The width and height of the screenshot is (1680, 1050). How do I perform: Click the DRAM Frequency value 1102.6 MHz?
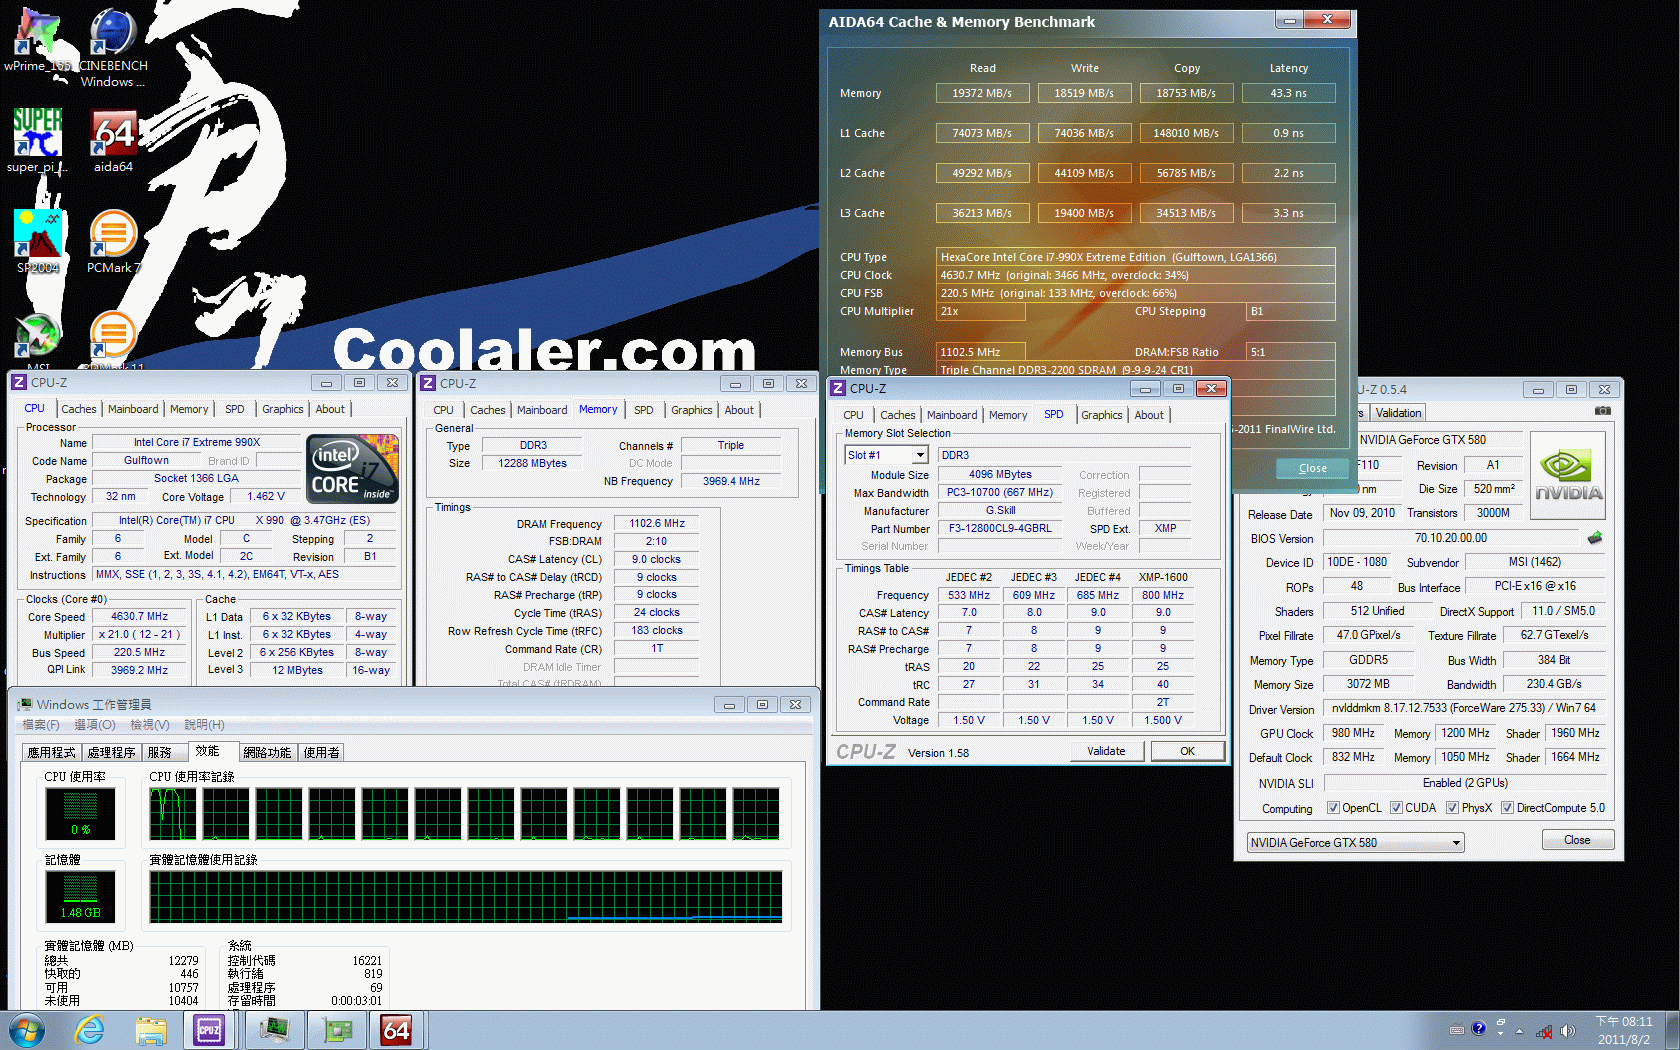[x=656, y=523]
